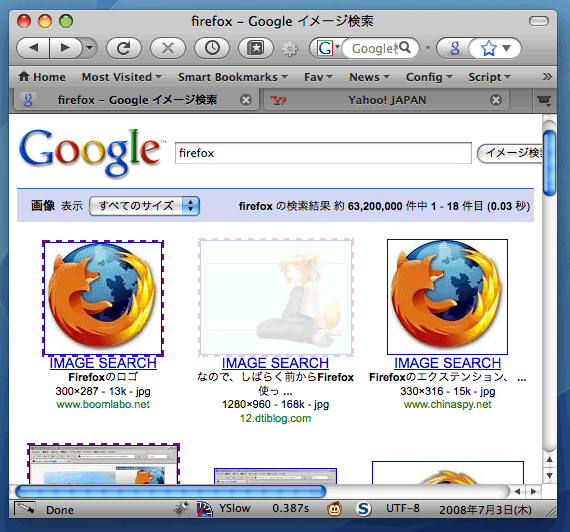
Task: Open the Bookmarks star-box toolbar button
Action: click(256, 48)
